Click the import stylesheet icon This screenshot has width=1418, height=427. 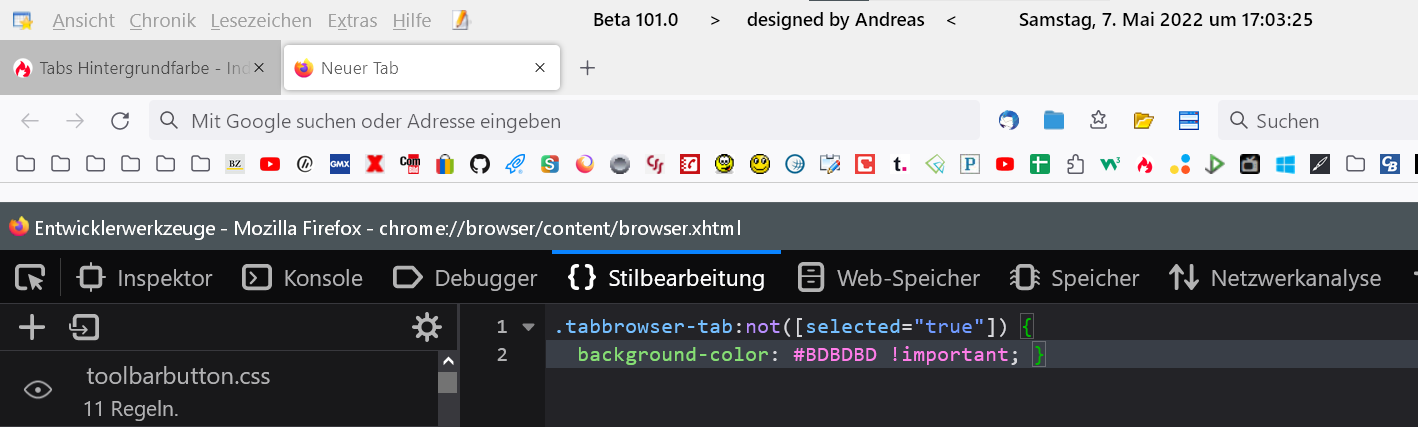click(x=83, y=327)
